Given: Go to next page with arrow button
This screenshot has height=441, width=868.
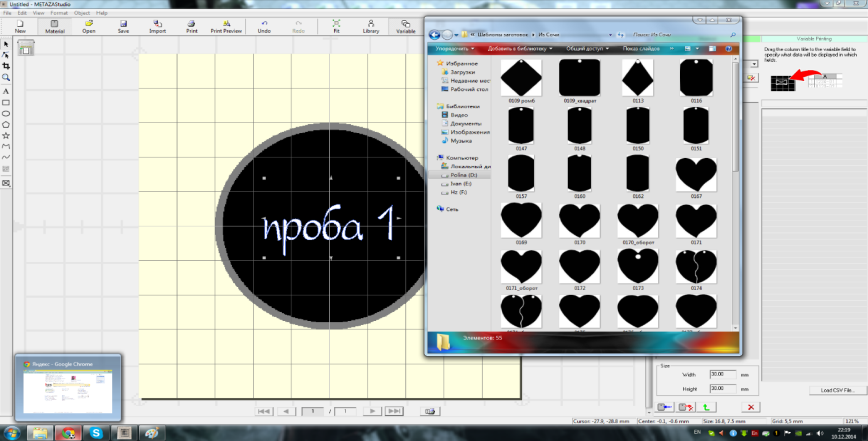Looking at the screenshot, I should (x=373, y=411).
